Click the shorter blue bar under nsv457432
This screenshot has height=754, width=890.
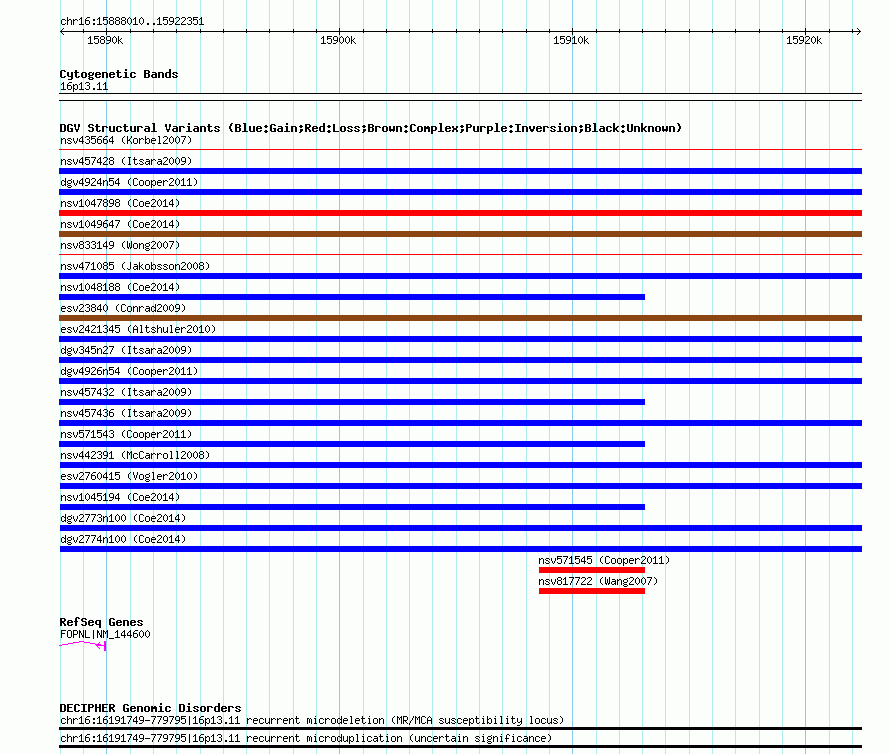(x=352, y=402)
